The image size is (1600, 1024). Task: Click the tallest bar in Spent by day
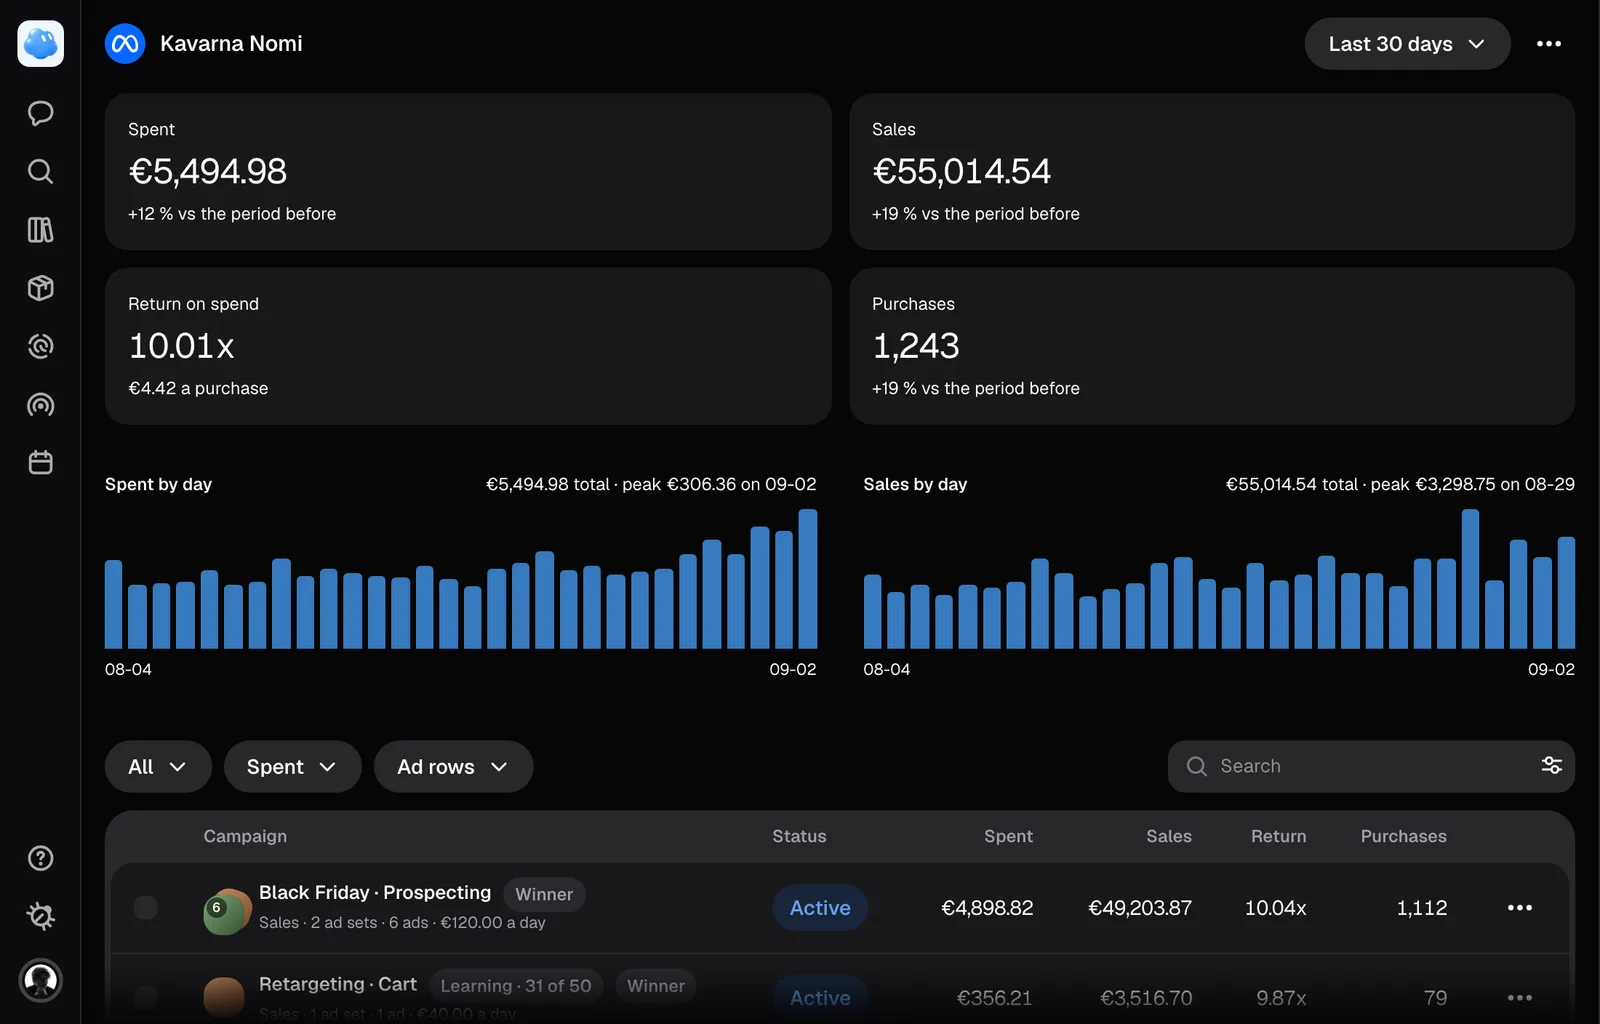click(x=808, y=579)
